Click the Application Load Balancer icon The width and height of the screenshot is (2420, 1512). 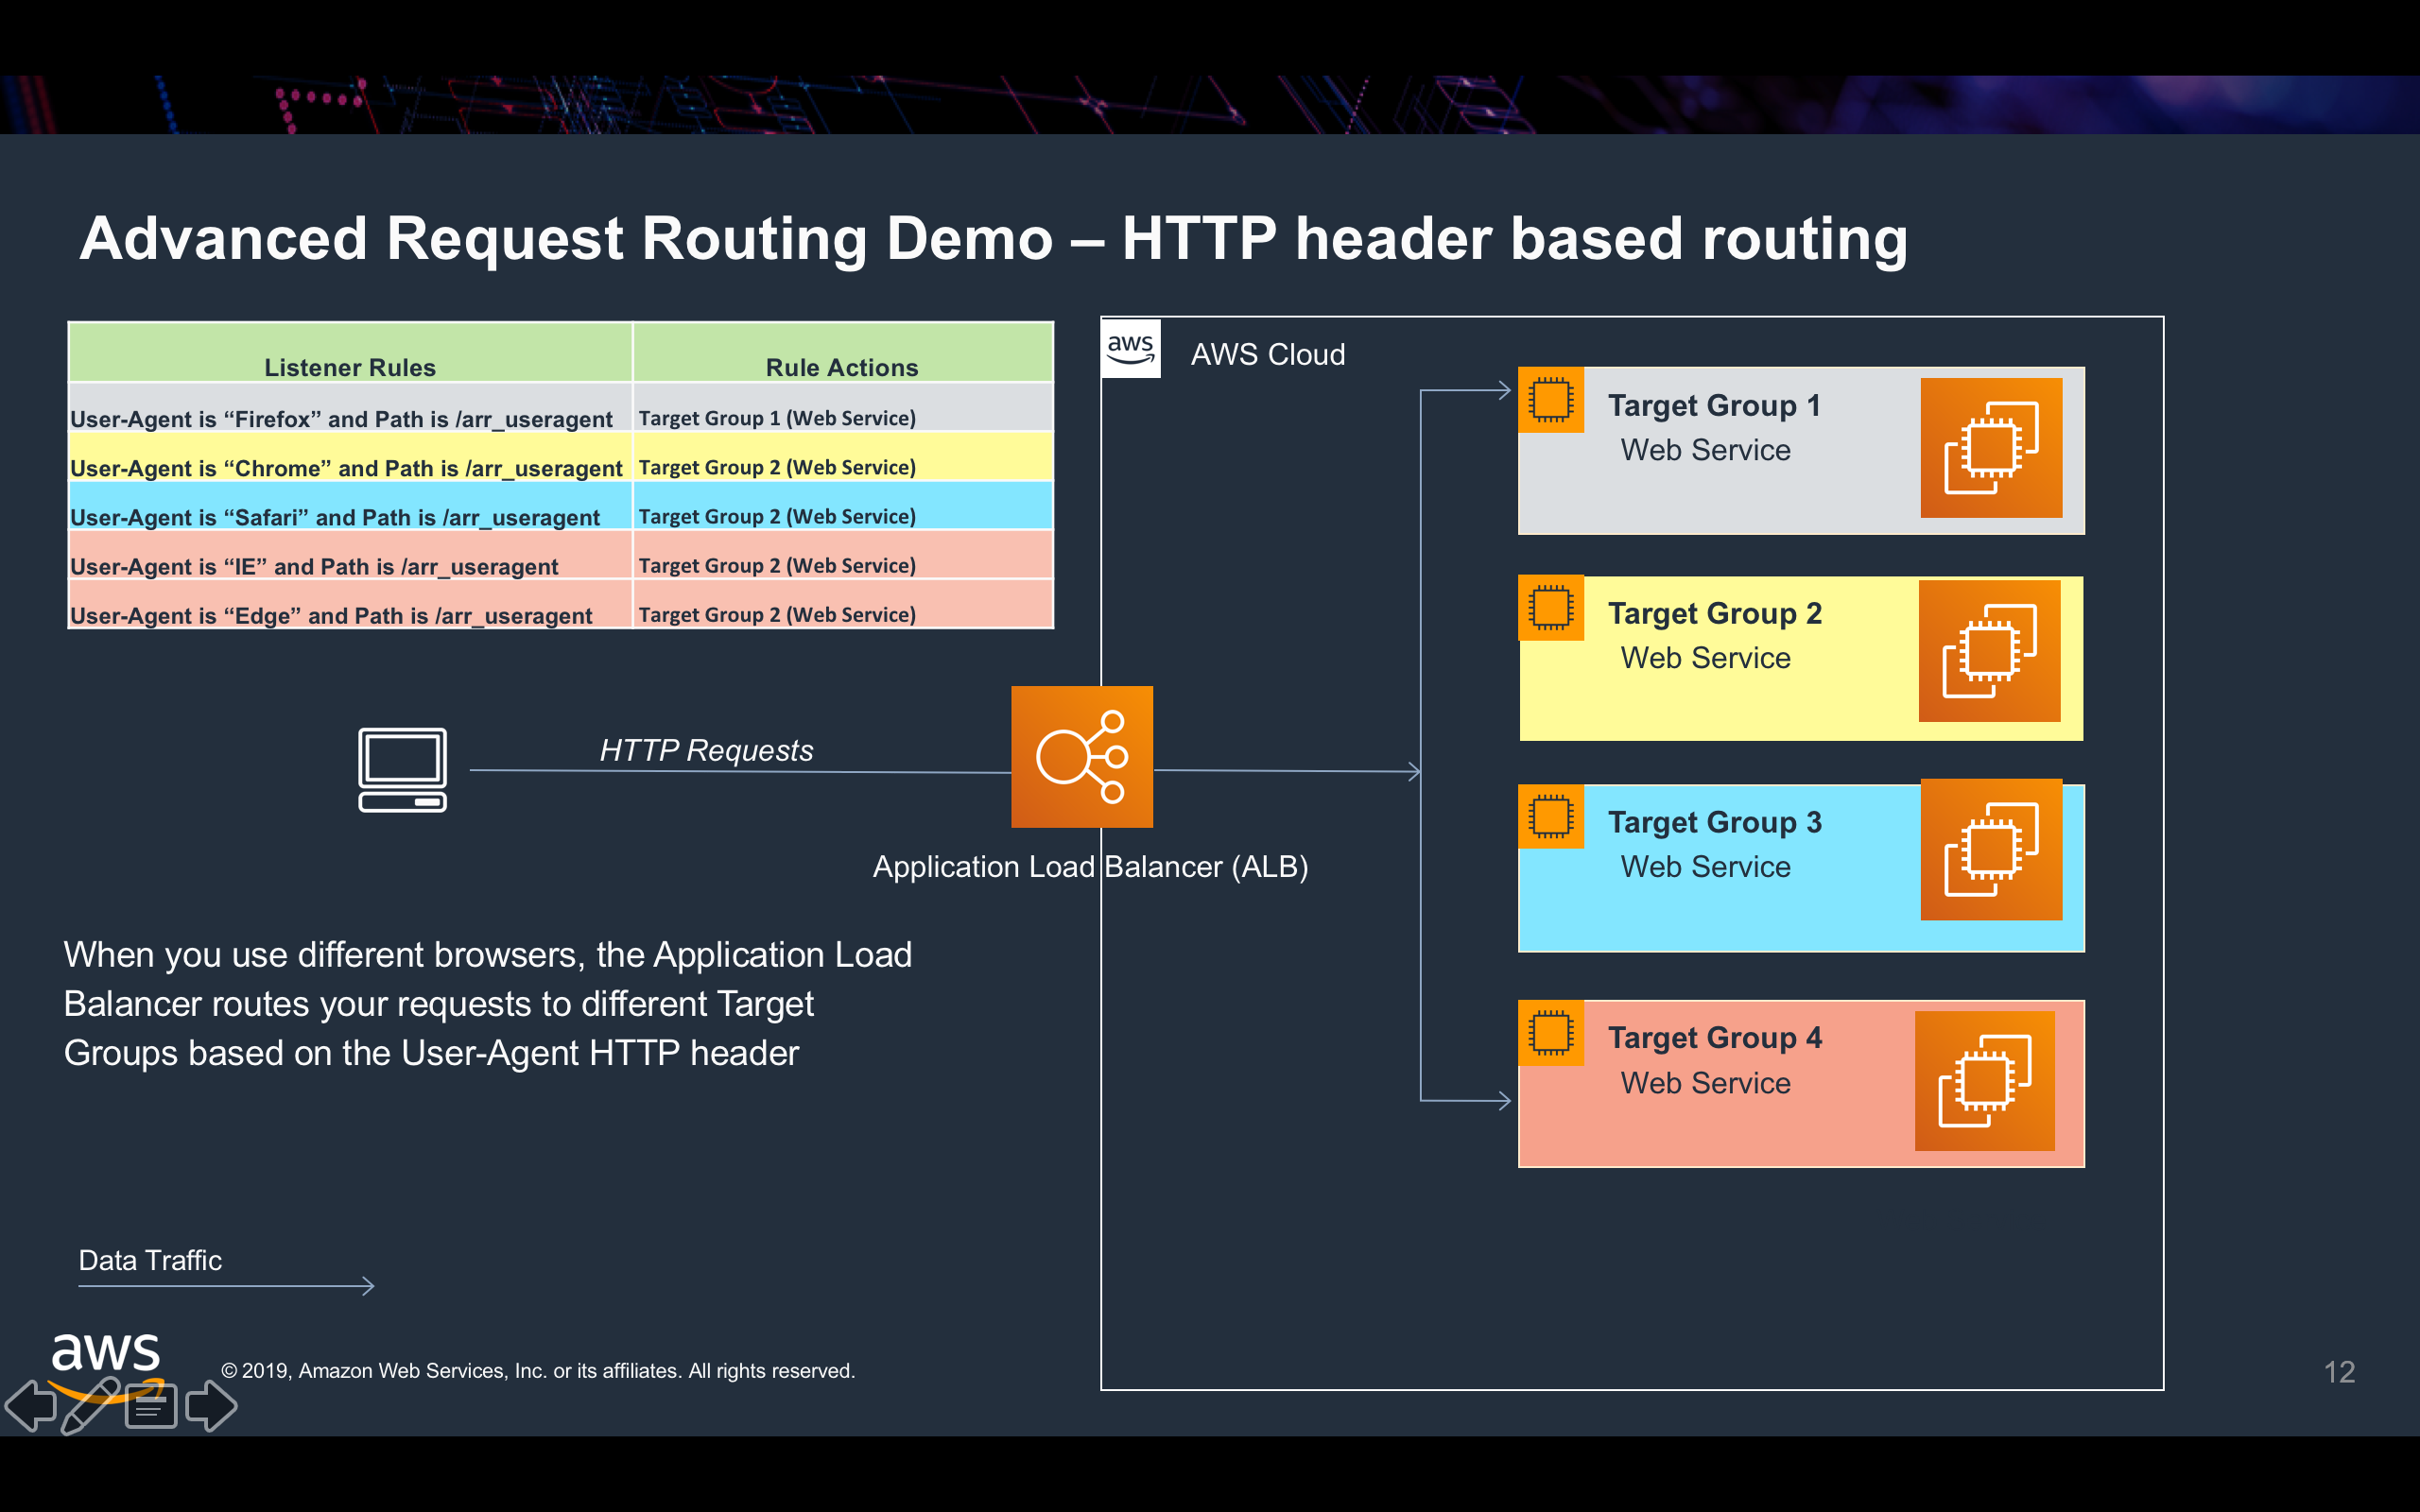[x=1081, y=756]
